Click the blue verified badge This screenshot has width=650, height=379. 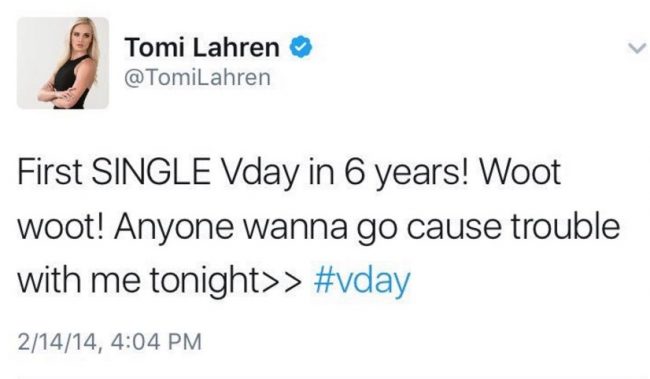click(x=301, y=47)
